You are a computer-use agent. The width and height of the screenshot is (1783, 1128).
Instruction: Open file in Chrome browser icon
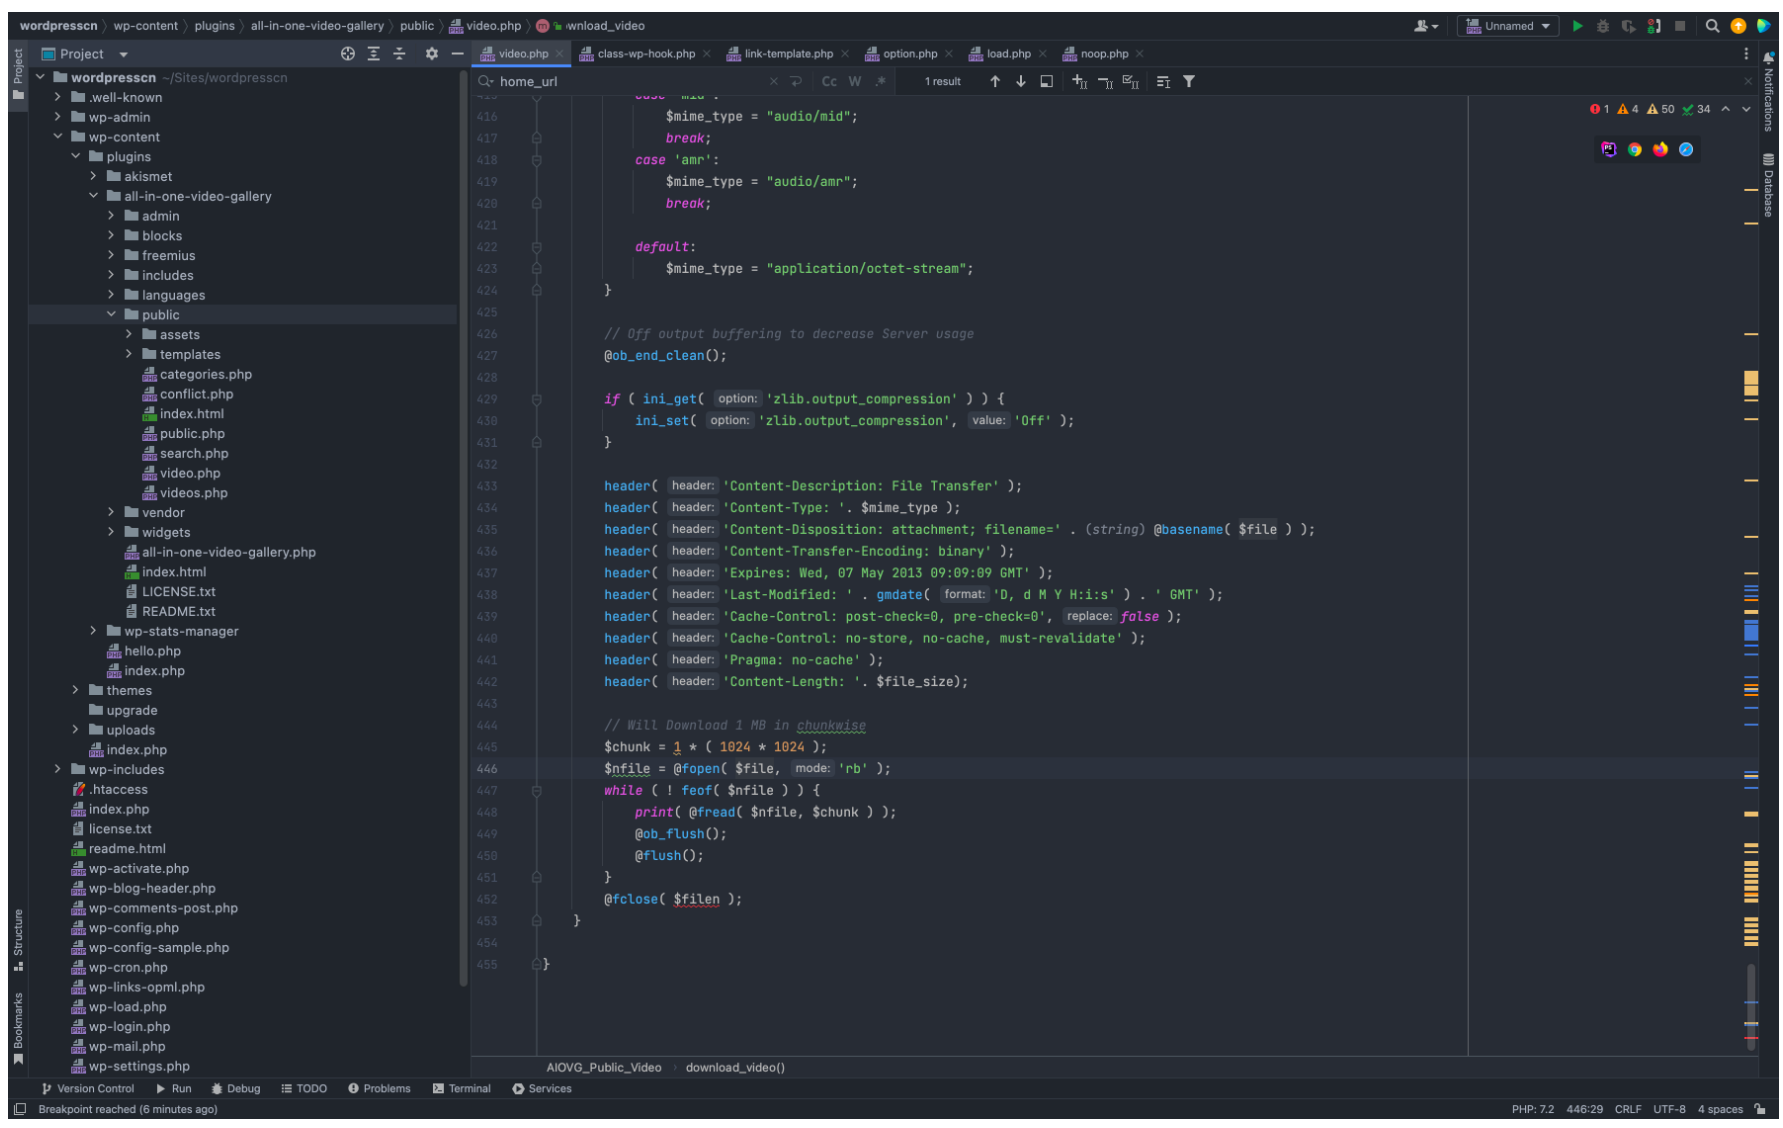coord(1634,150)
